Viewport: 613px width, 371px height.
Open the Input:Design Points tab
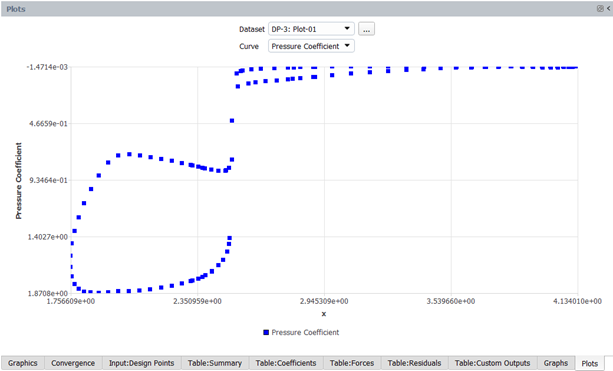[142, 363]
